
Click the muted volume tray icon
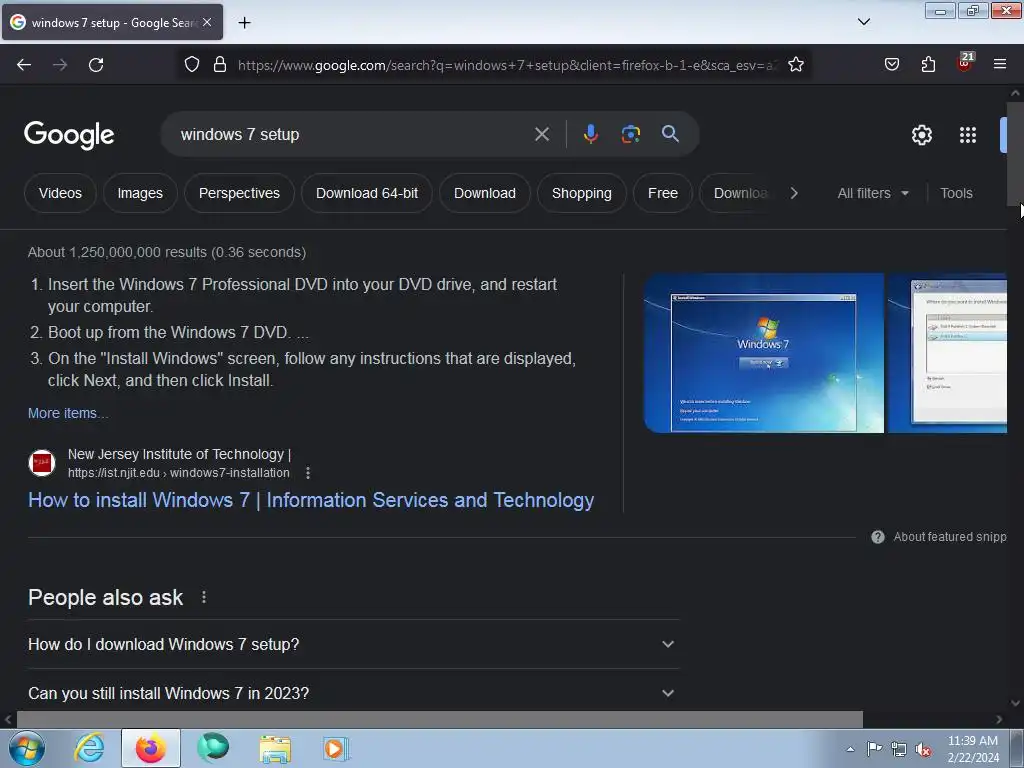tap(923, 750)
